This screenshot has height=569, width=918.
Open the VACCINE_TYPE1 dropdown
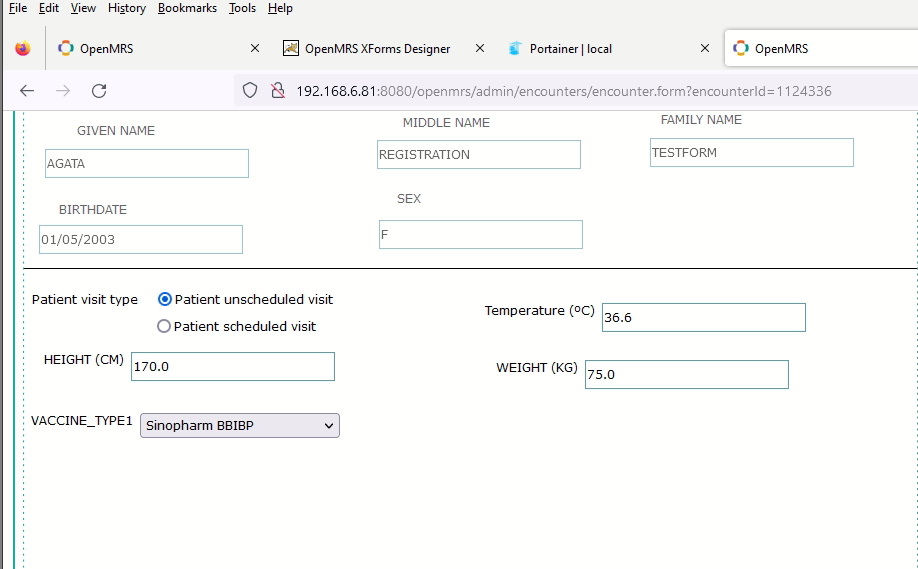239,426
